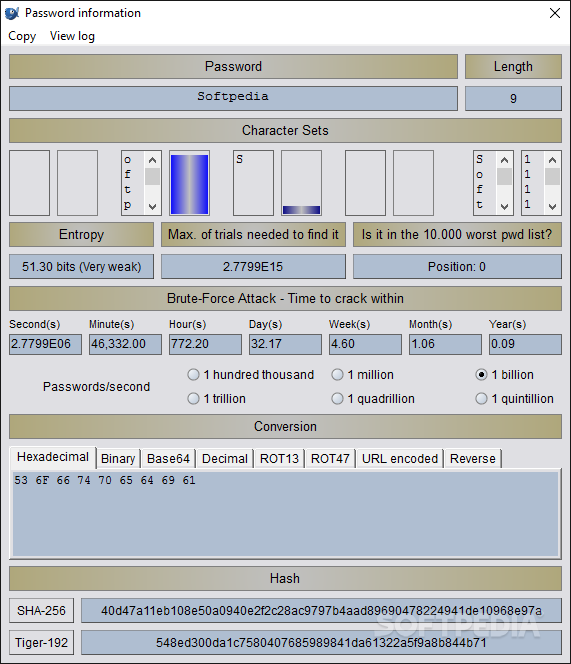Click 'Max. of trials needed to find it' header

click(253, 235)
